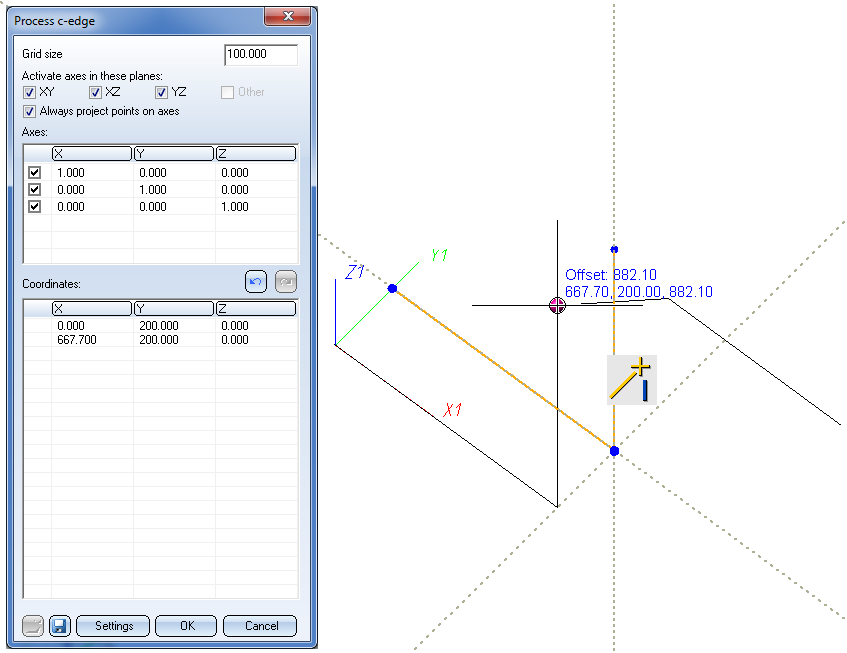847x653 pixels.
Task: Click the X column header in Axes table
Action: [x=92, y=153]
